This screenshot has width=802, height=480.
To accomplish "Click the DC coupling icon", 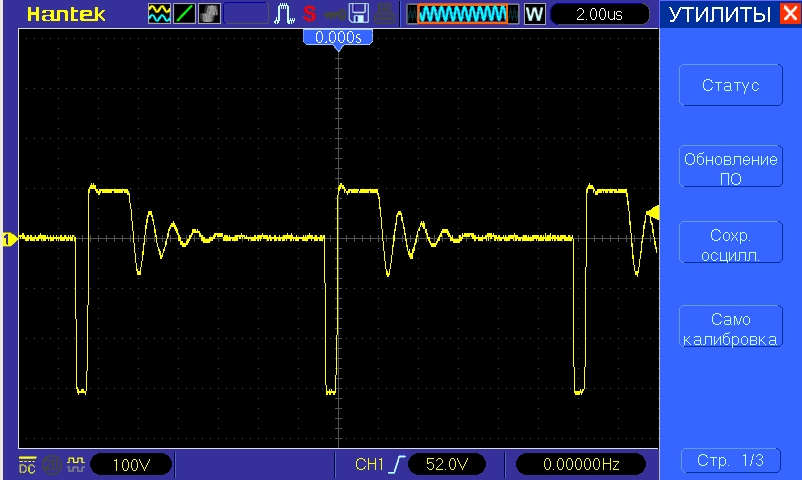I will pos(26,464).
